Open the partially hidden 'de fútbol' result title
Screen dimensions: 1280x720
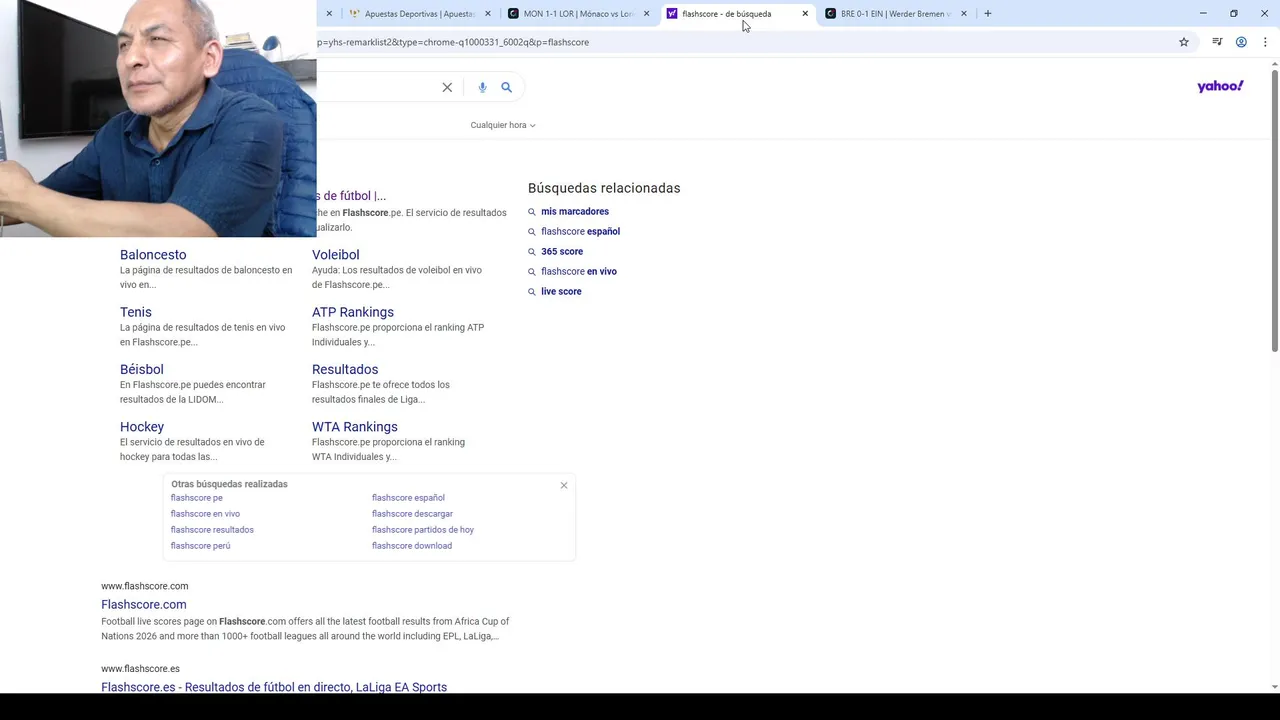(x=352, y=196)
